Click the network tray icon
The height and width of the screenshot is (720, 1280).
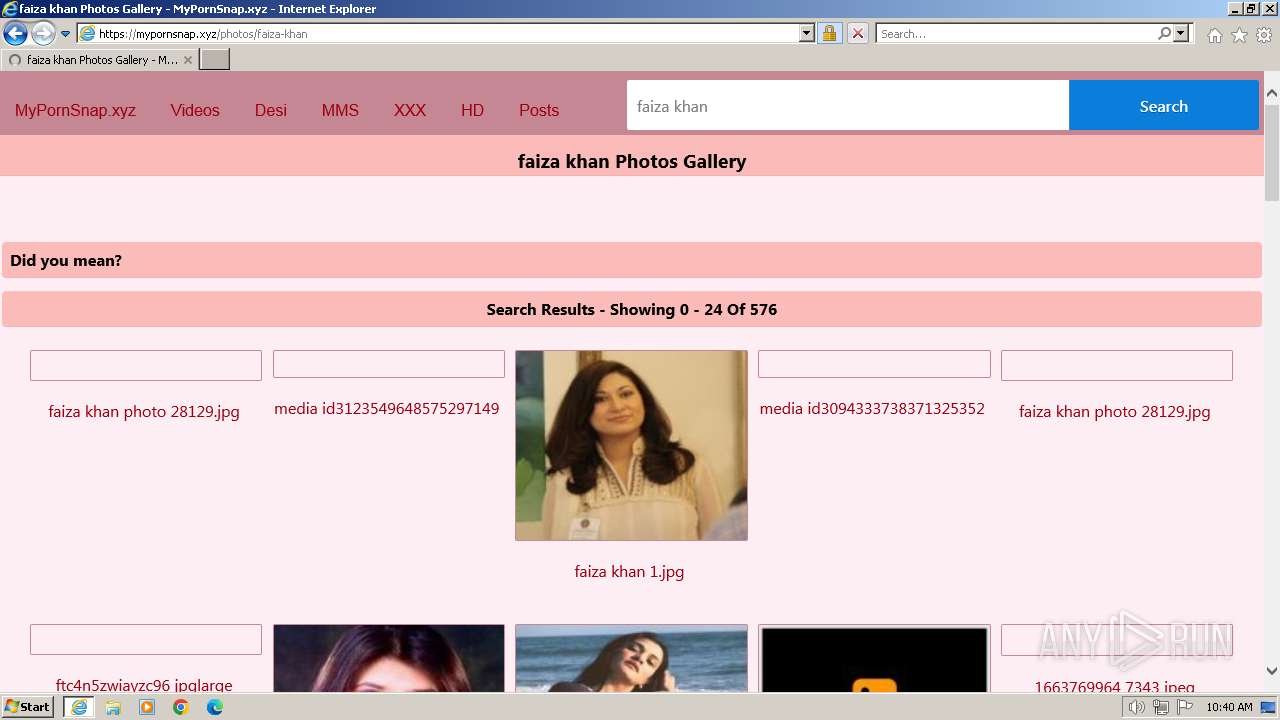click(x=1161, y=707)
